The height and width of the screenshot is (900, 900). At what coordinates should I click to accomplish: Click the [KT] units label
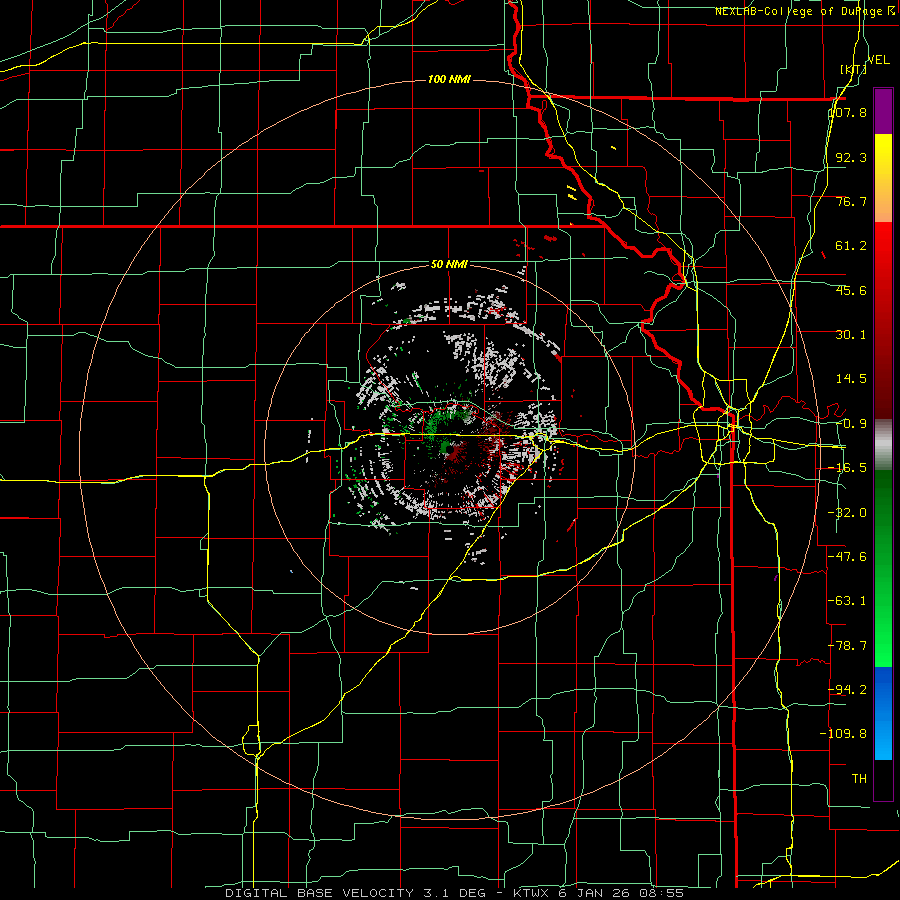pos(853,69)
